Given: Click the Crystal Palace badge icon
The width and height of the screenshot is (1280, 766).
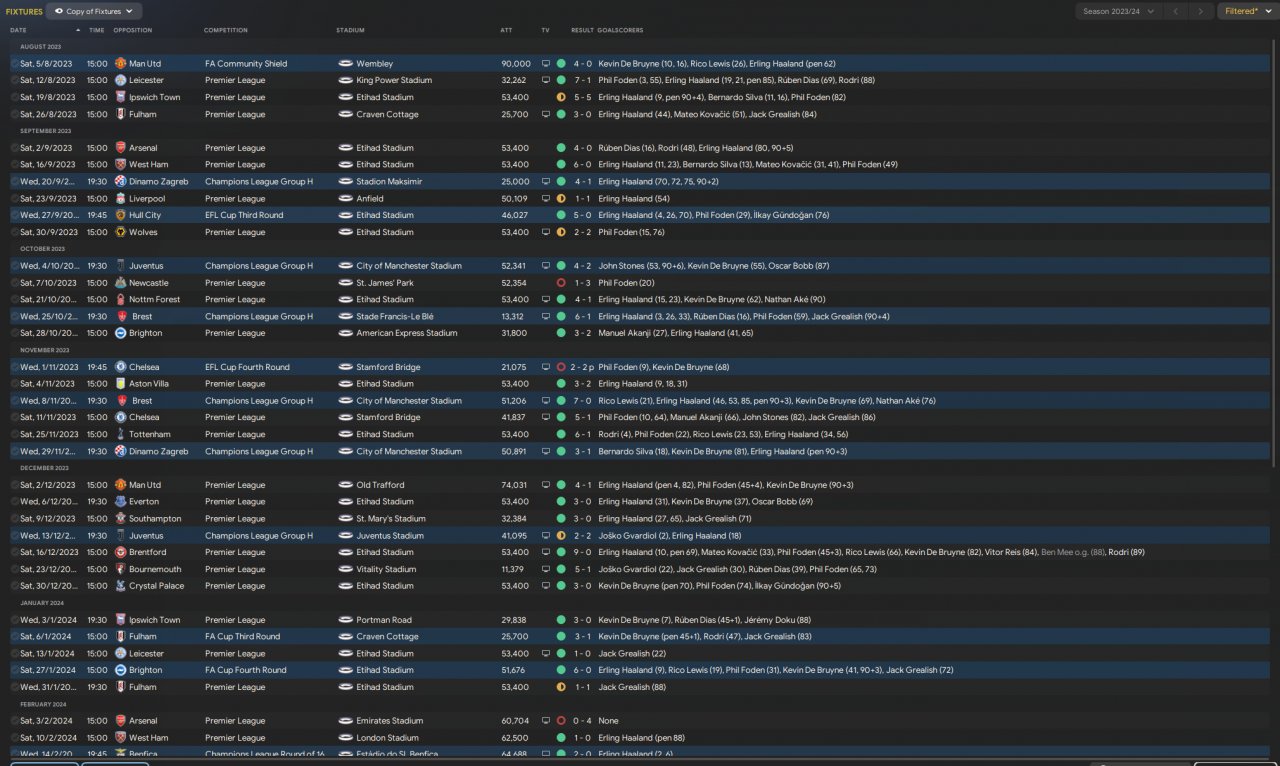Looking at the screenshot, I should pos(120,586).
